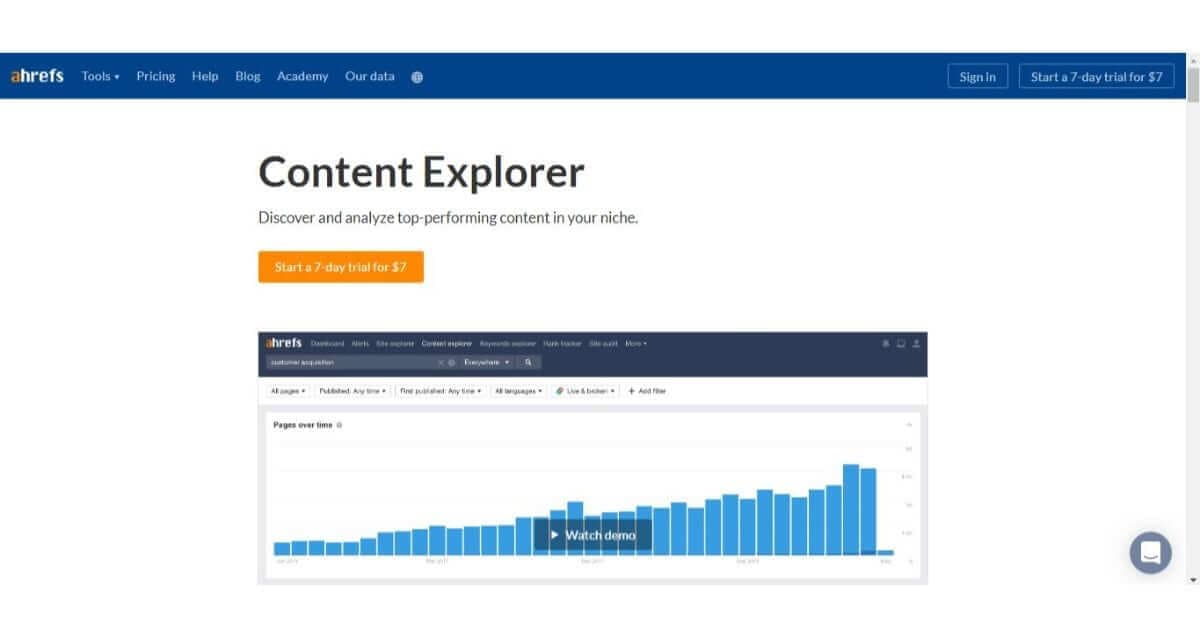Click the header Start a 7-day trial button
Image resolution: width=1200 pixels, height=638 pixels.
click(x=1097, y=76)
